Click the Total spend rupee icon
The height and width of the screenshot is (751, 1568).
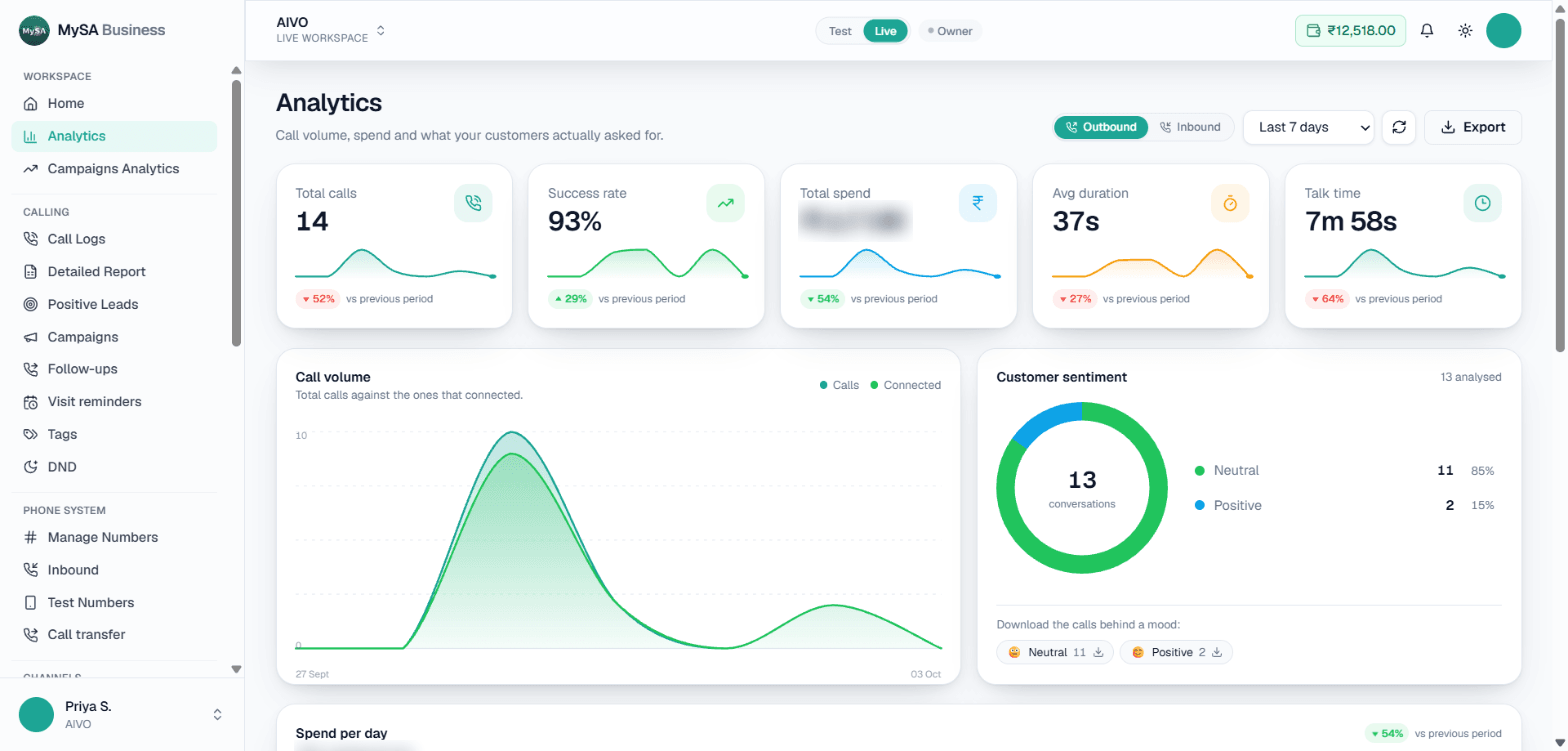pos(978,203)
